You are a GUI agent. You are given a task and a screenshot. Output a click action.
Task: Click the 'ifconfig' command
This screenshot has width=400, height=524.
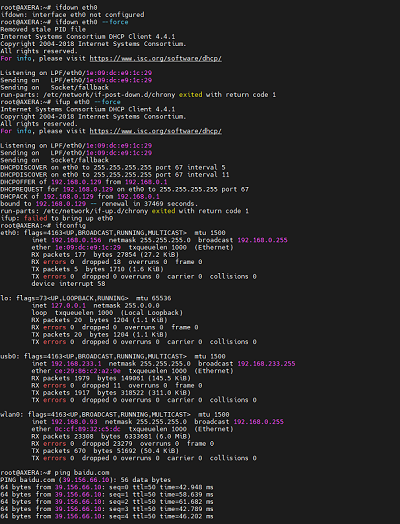pos(70,226)
